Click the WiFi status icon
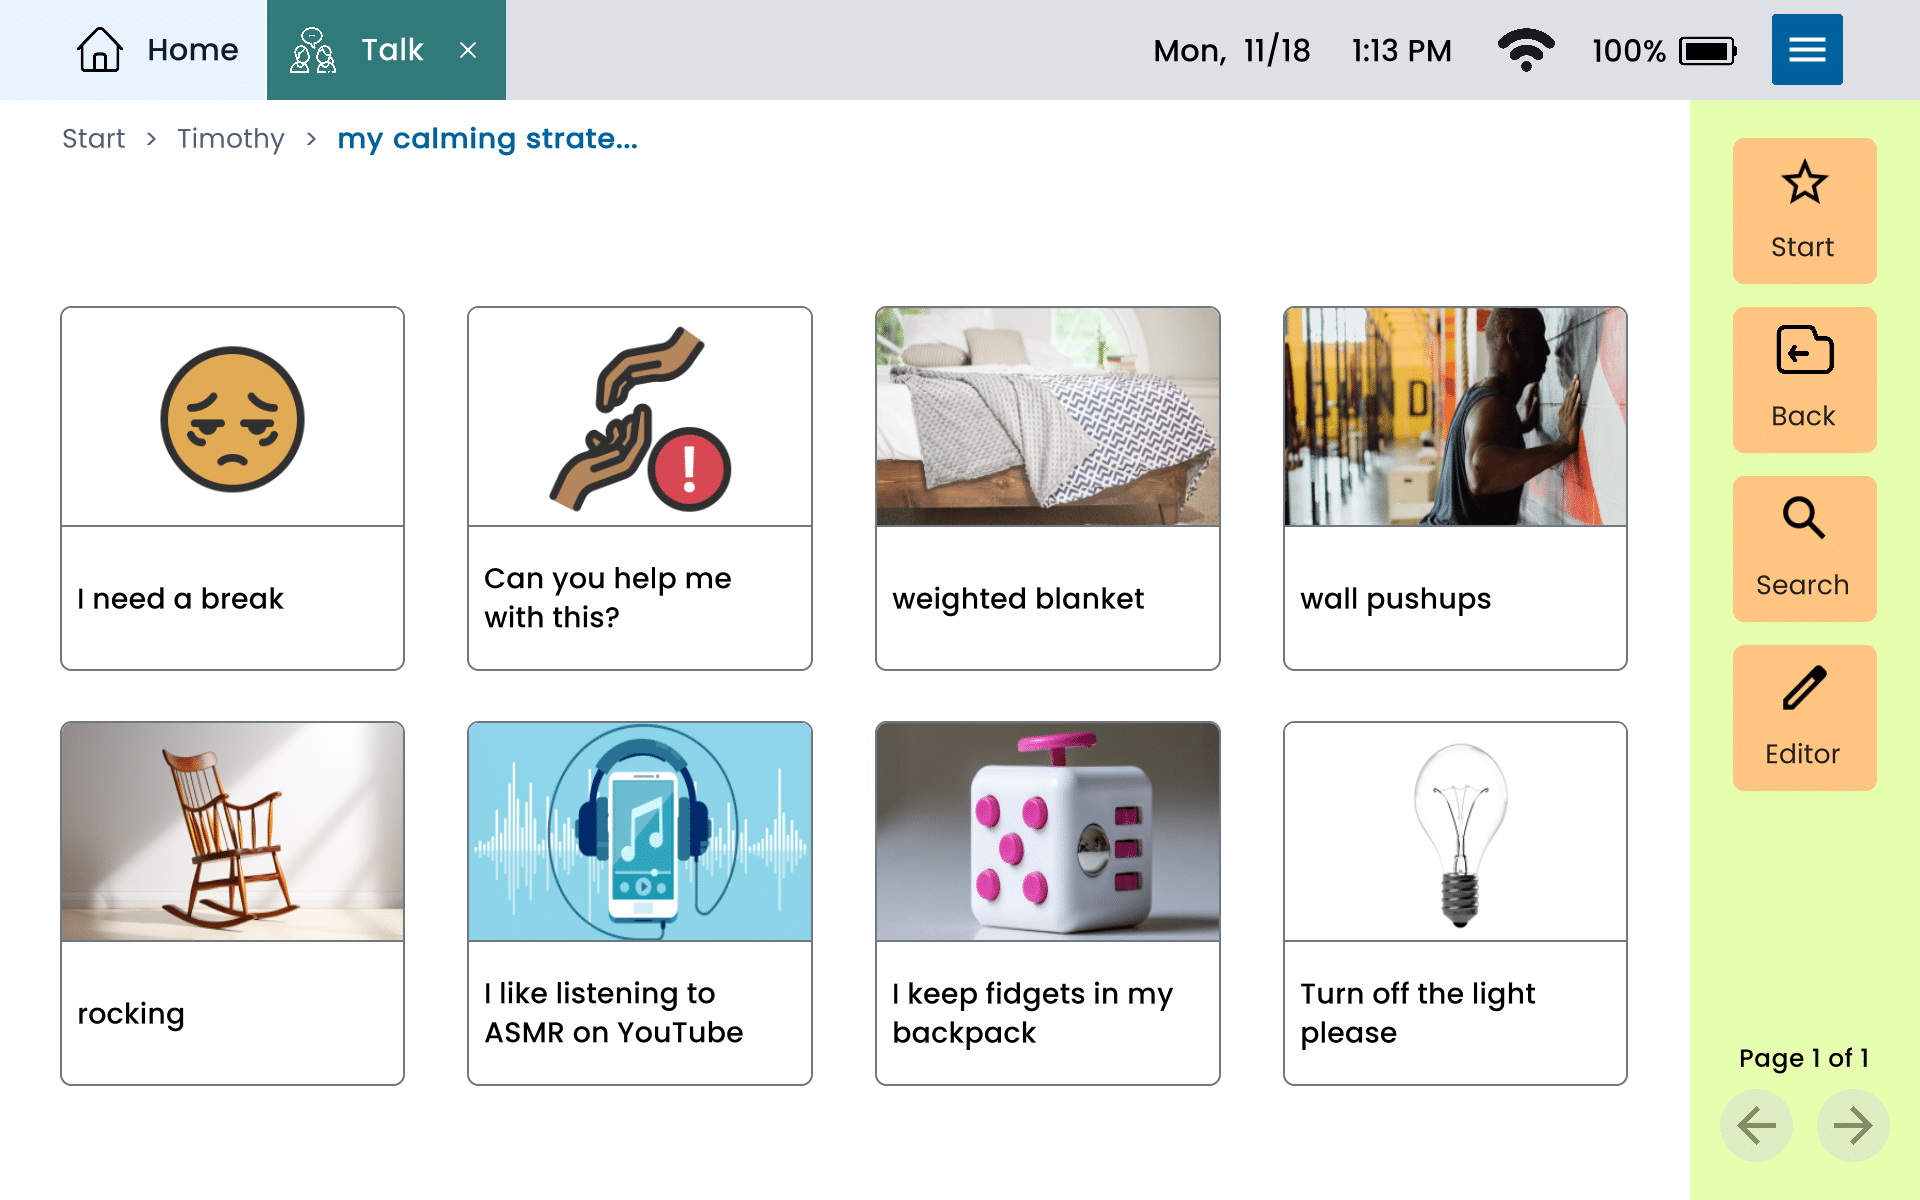1920x1200 pixels. pyautogui.click(x=1526, y=50)
